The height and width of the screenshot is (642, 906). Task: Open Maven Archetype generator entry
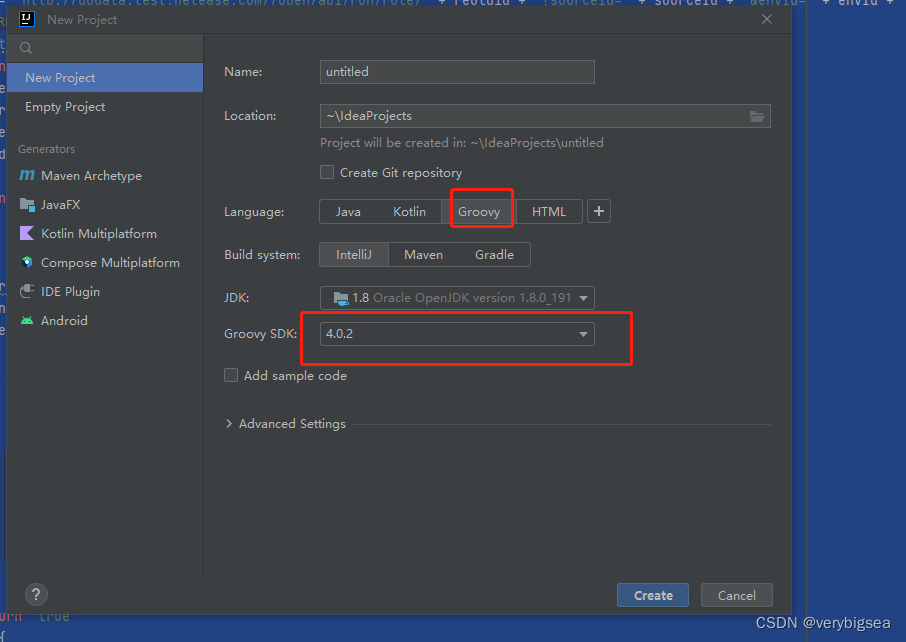105,175
